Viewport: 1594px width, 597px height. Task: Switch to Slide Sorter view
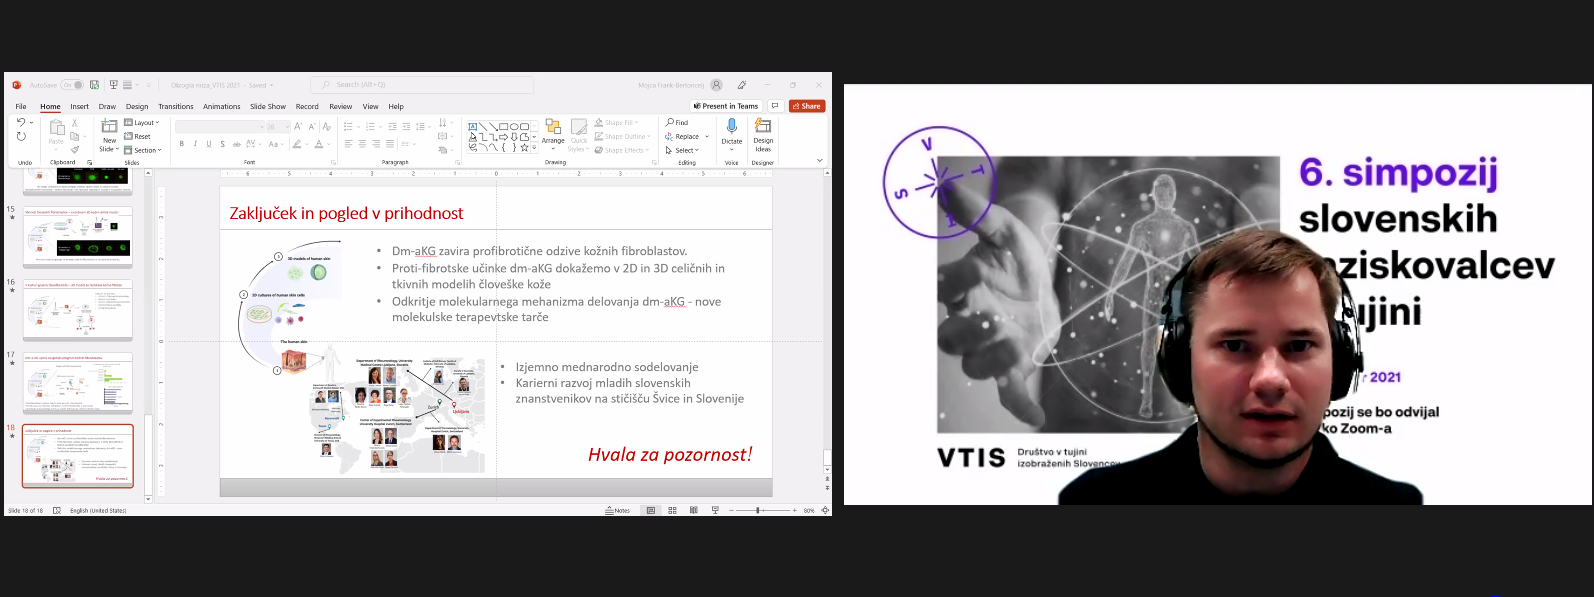672,510
